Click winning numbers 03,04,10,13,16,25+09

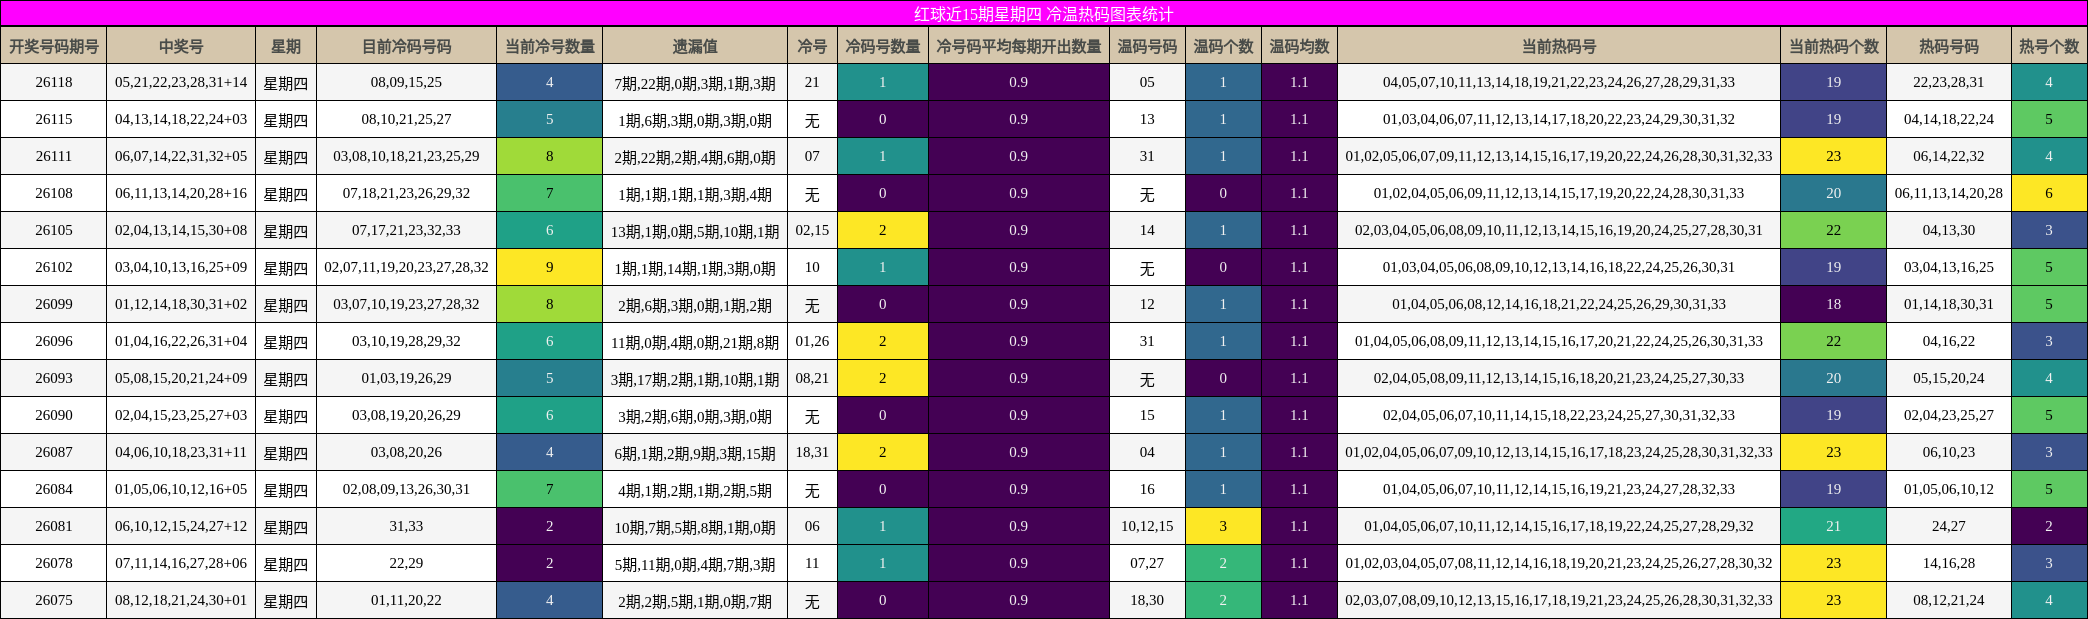pyautogui.click(x=181, y=267)
